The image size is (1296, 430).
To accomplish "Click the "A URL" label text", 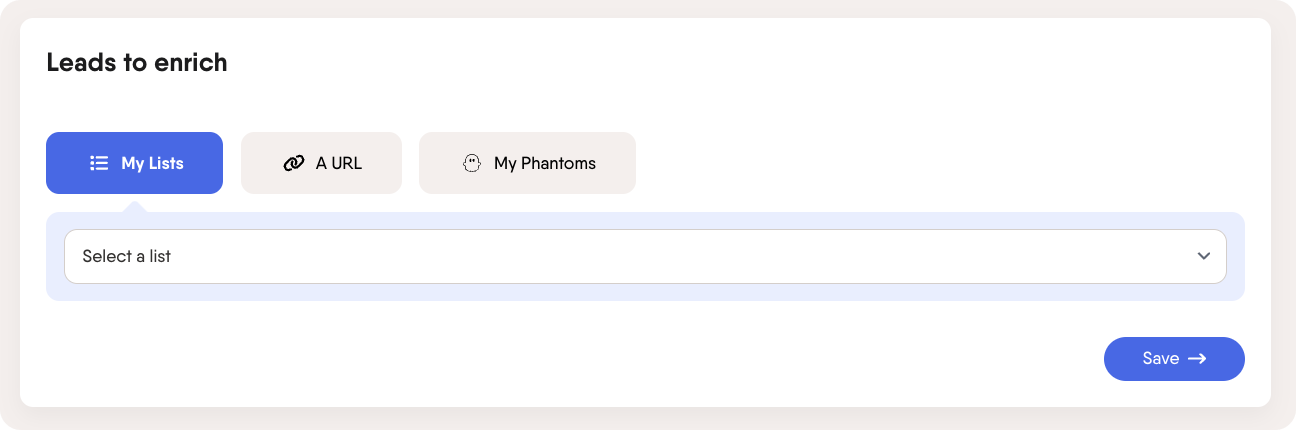I will 339,163.
